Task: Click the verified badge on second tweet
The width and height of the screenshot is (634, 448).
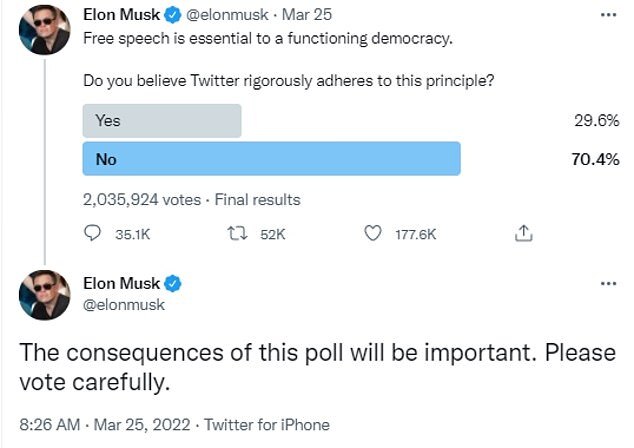Action: point(173,283)
